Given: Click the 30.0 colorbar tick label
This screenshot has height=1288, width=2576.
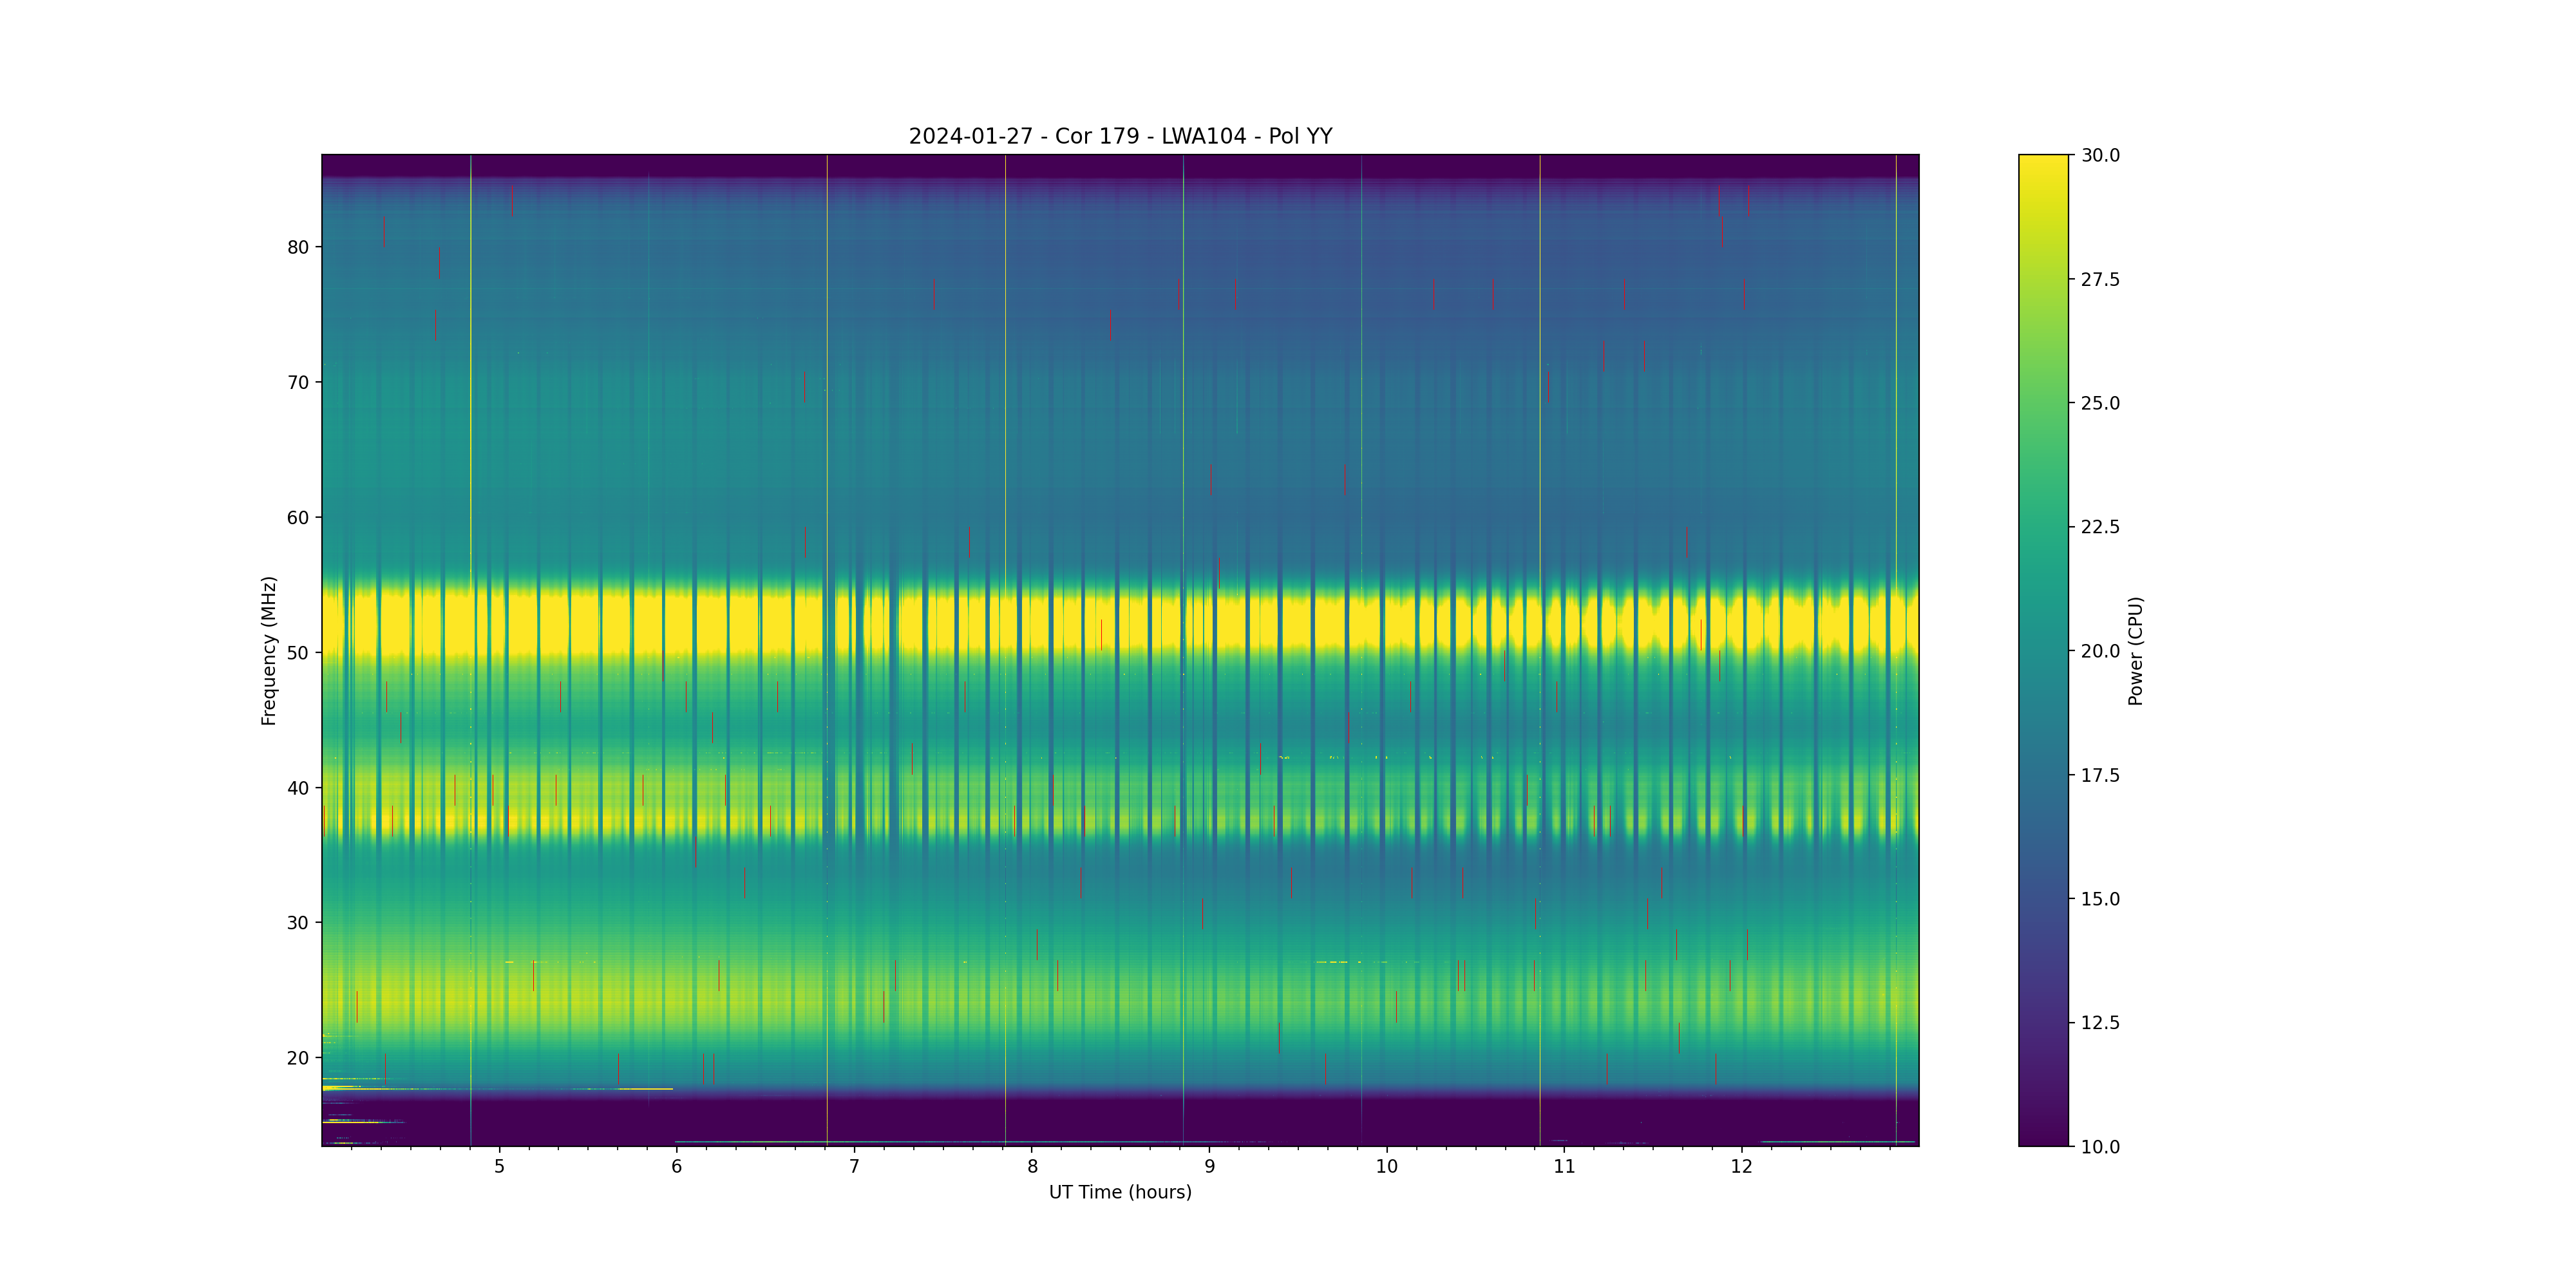Looking at the screenshot, I should [x=2100, y=155].
